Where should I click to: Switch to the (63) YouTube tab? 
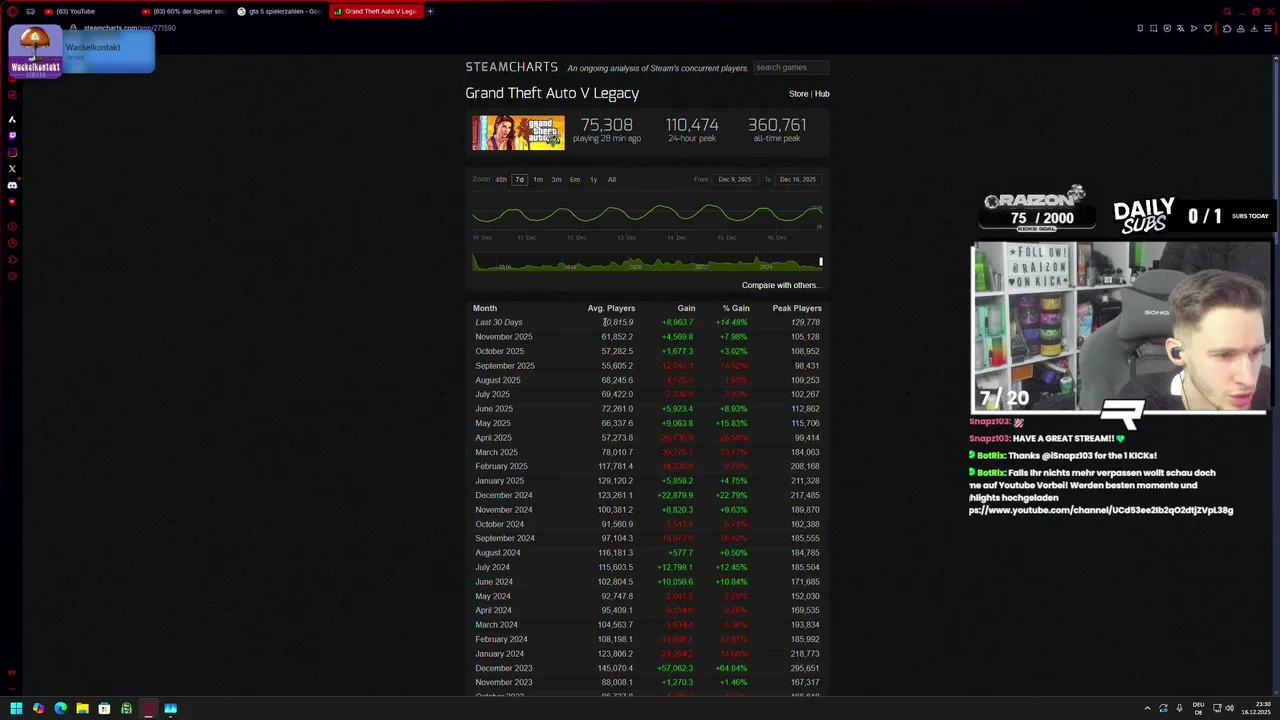tap(84, 11)
